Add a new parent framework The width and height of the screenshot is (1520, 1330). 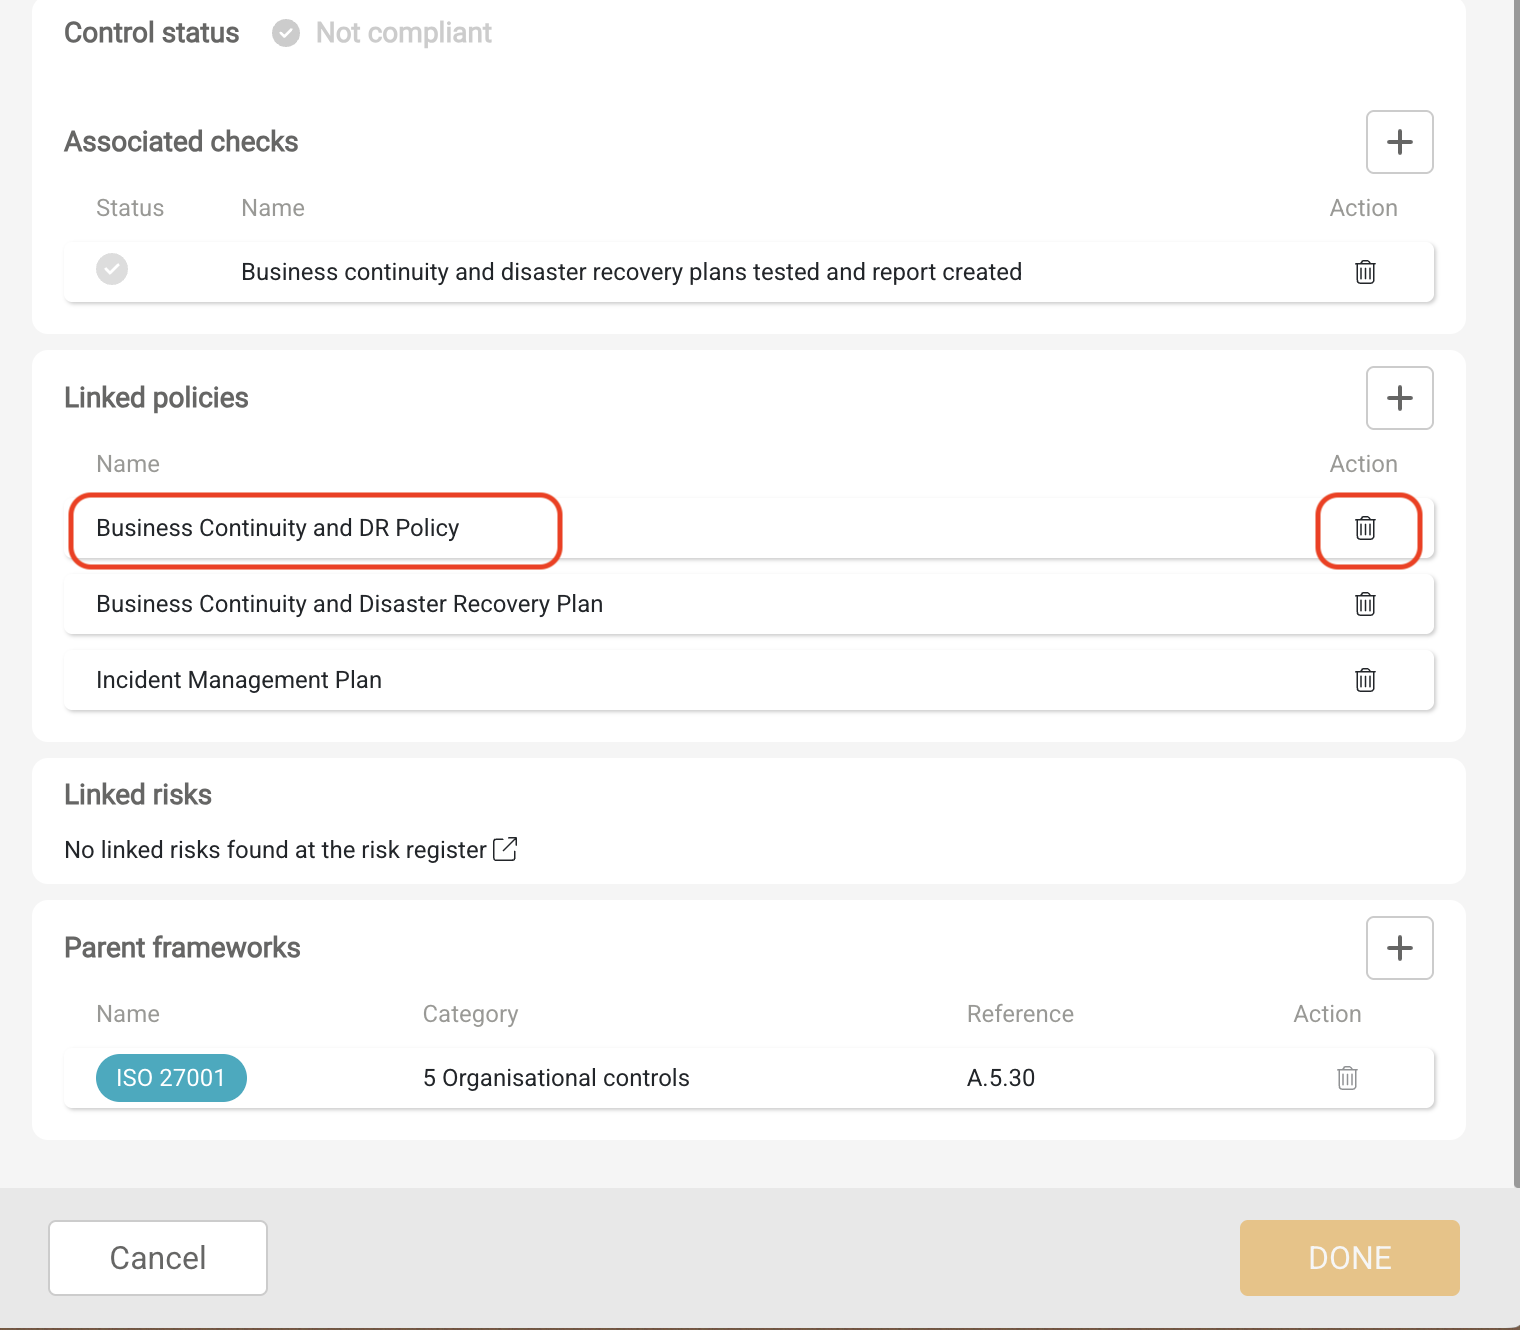(1399, 948)
